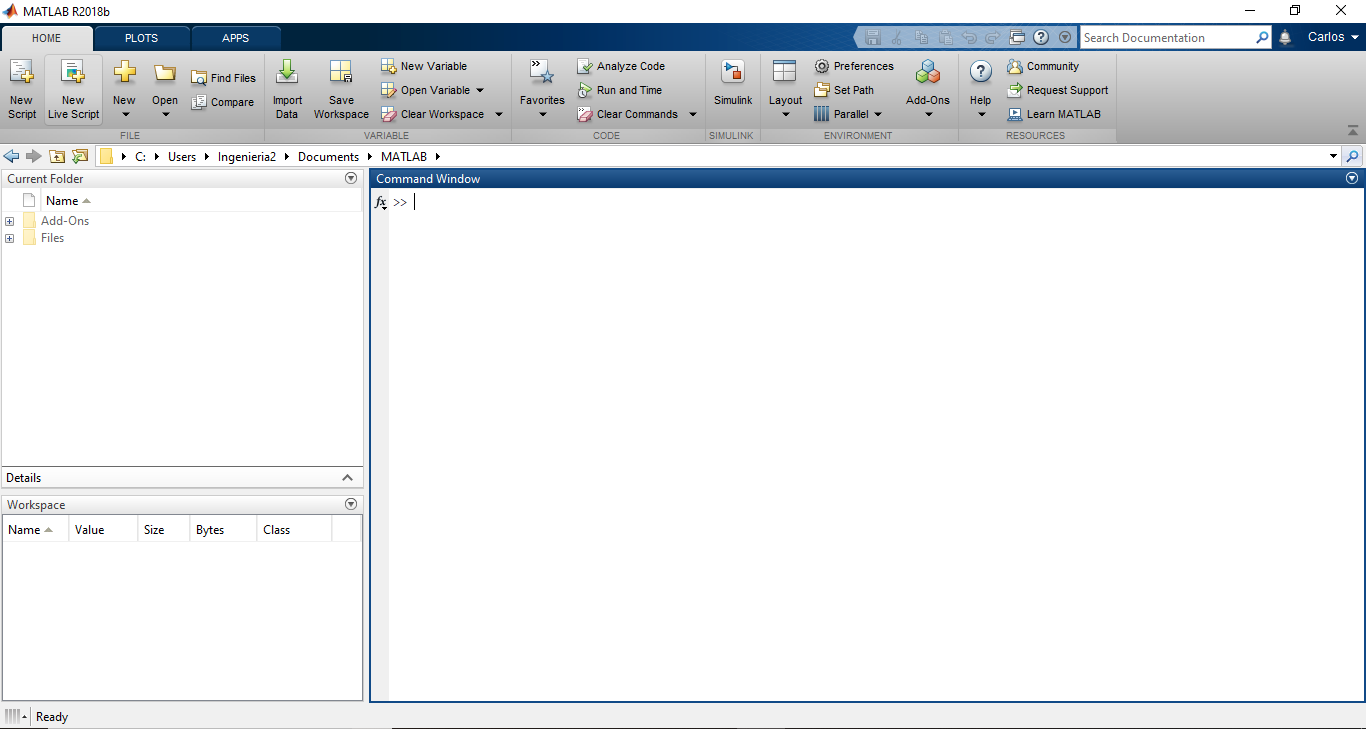Go up one folder level

coord(57,156)
